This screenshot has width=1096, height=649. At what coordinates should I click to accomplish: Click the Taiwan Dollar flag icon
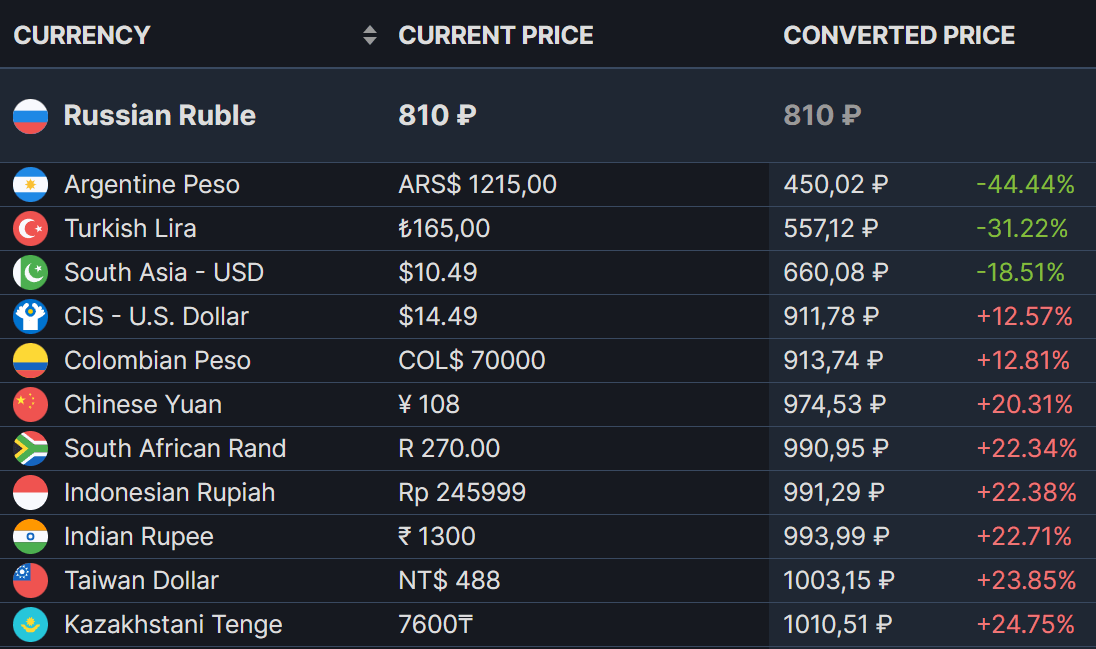(30, 580)
